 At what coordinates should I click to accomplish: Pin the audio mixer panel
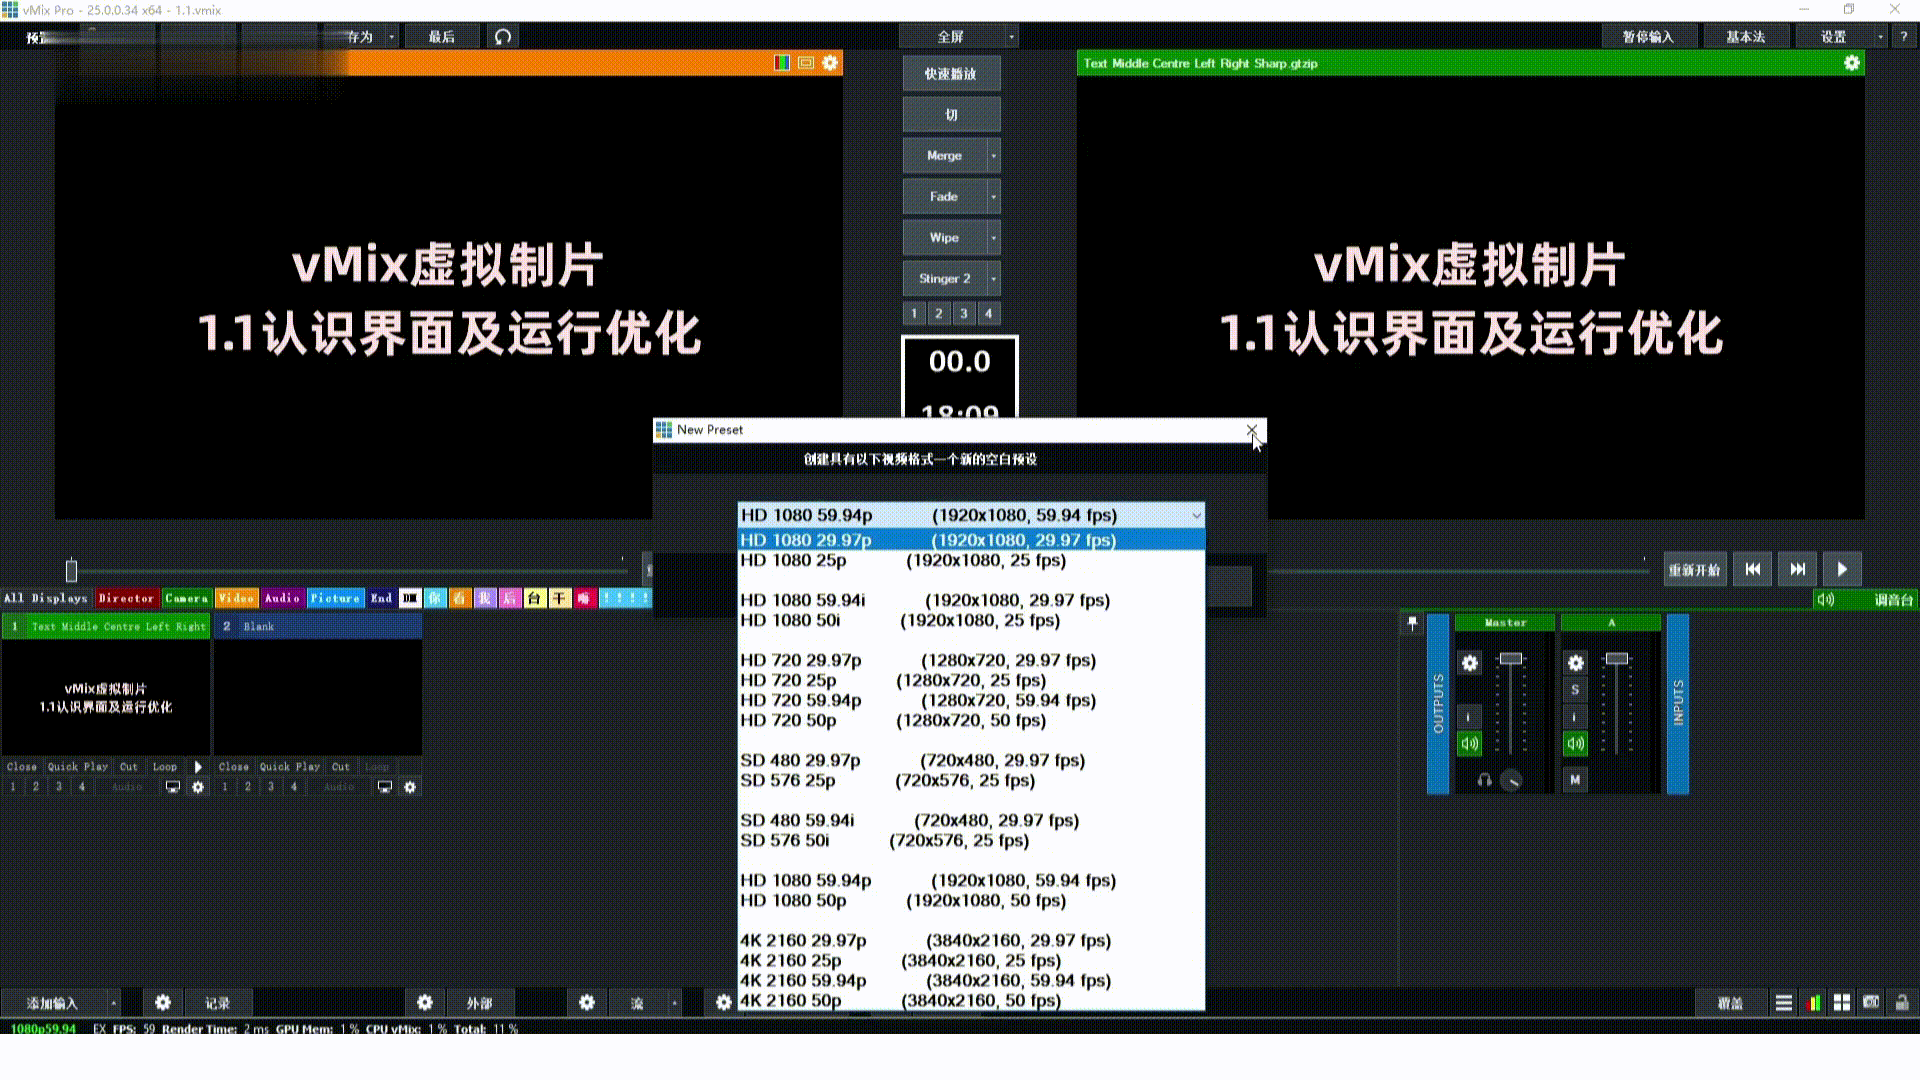click(1412, 623)
